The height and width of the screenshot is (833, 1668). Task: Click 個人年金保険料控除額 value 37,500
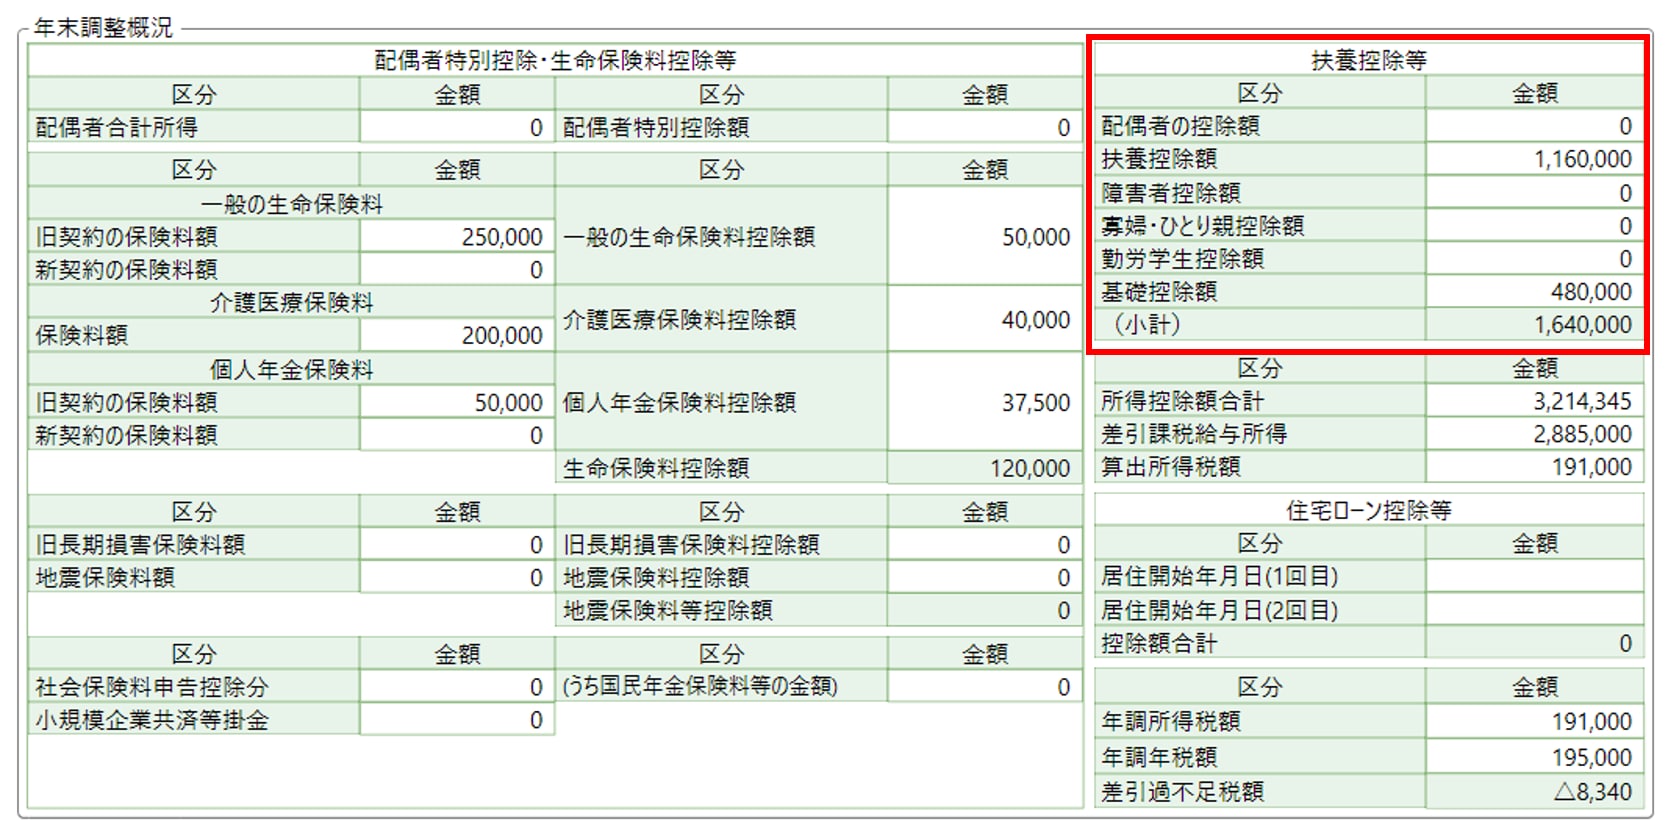(x=984, y=402)
